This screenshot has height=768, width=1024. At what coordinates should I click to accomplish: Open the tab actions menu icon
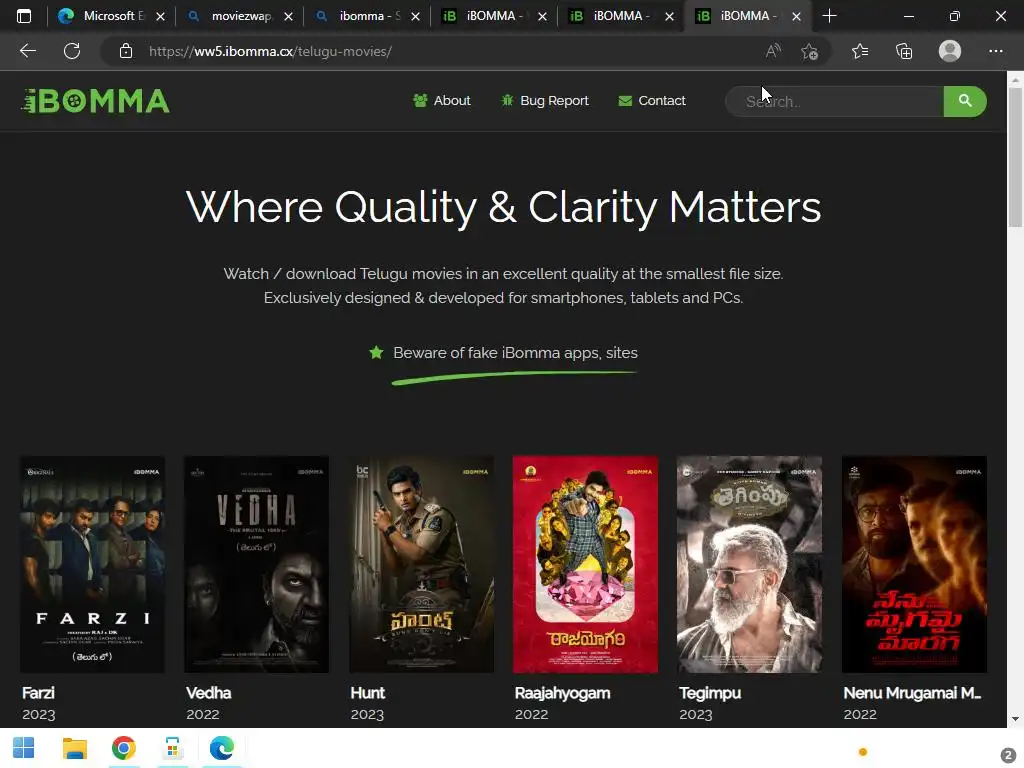(24, 16)
